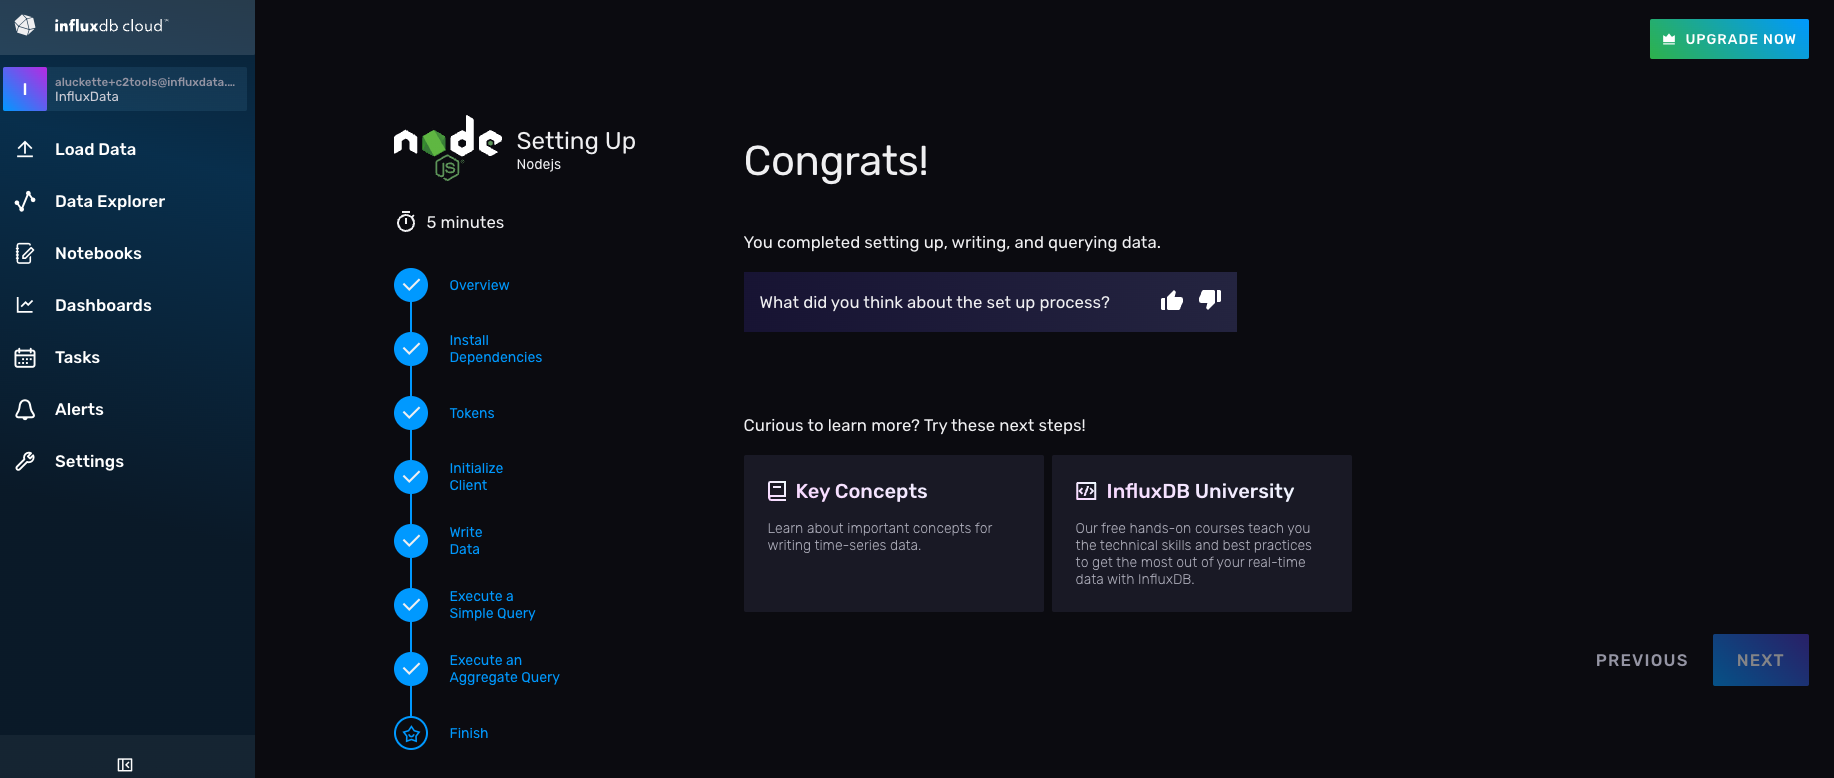Open Load Data via the upload icon

tap(26, 148)
